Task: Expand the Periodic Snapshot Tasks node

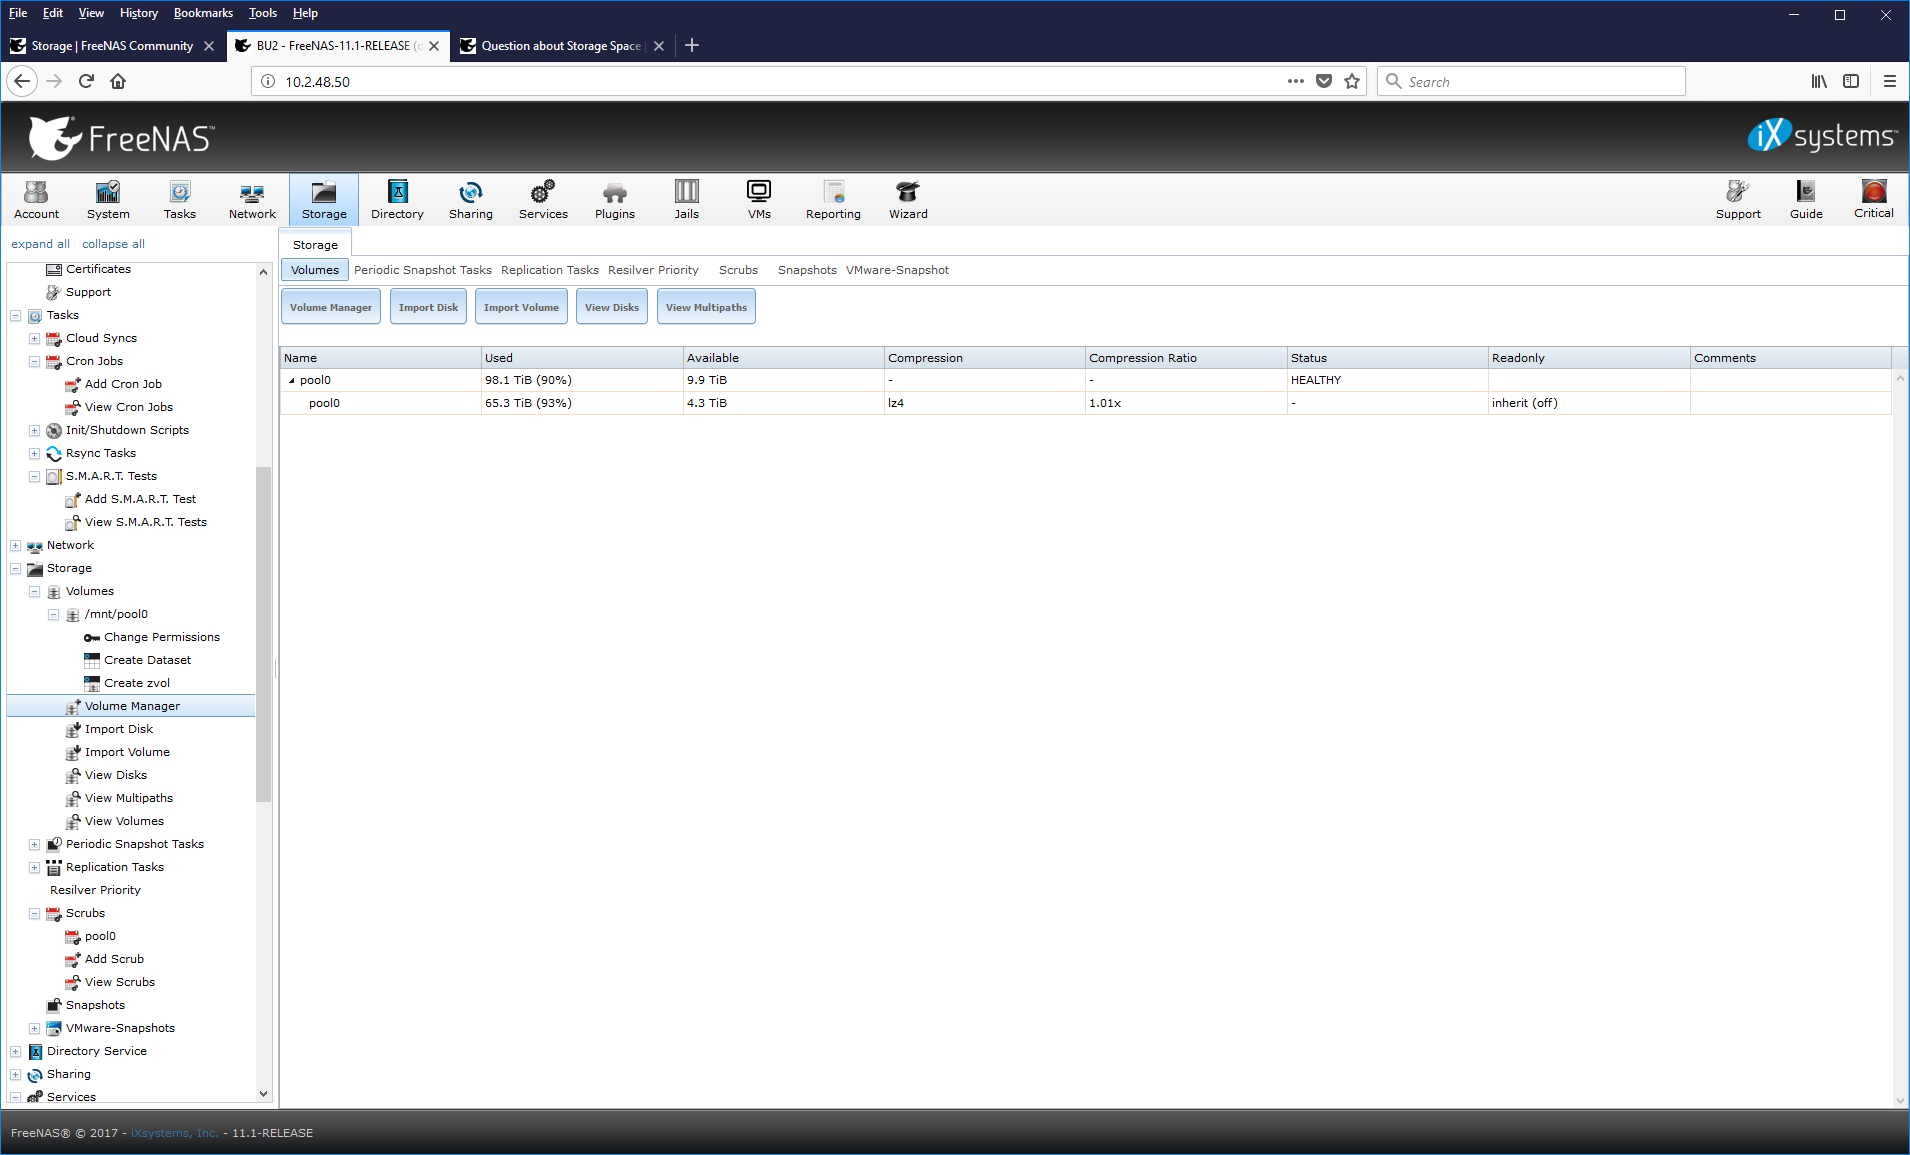Action: pos(34,845)
